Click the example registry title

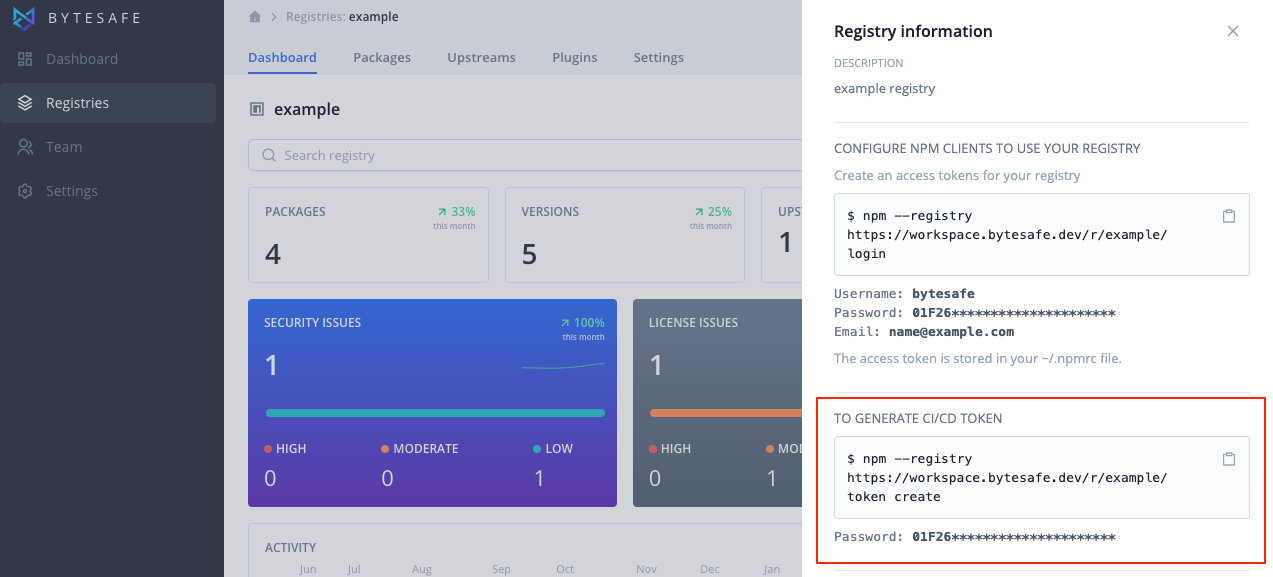pos(307,109)
